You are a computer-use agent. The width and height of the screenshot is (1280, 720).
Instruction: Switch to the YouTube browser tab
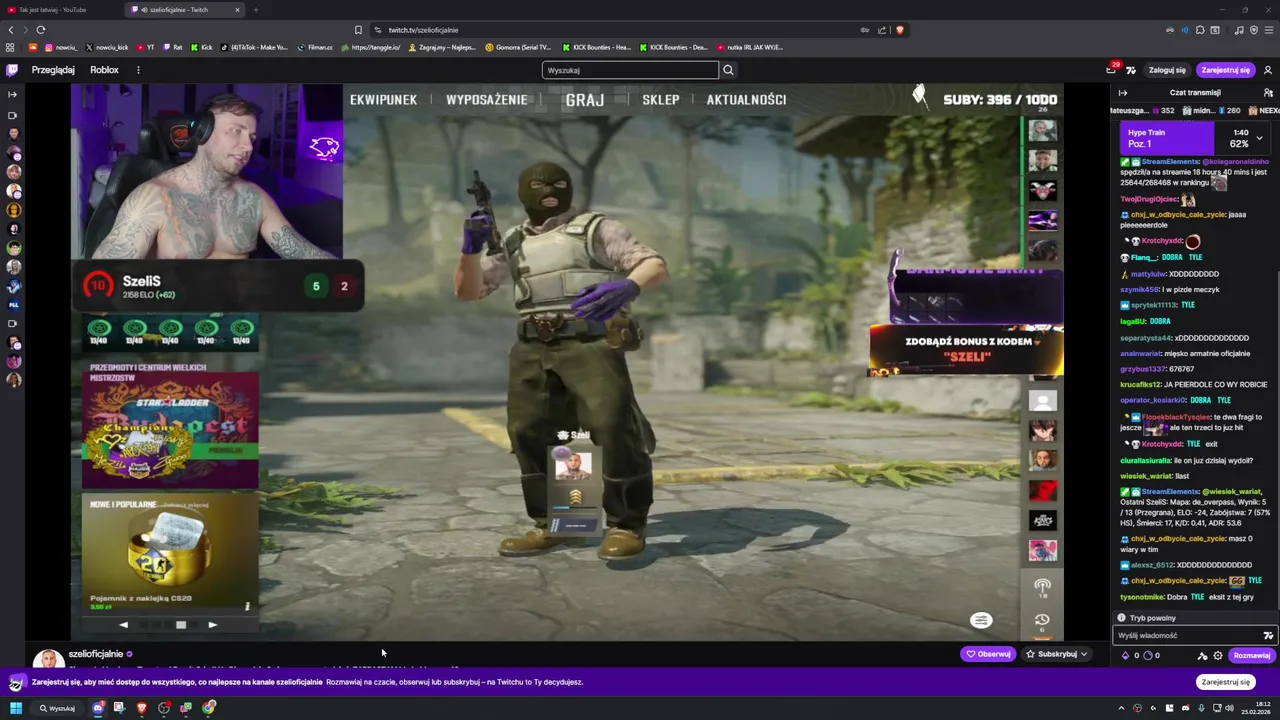point(60,10)
